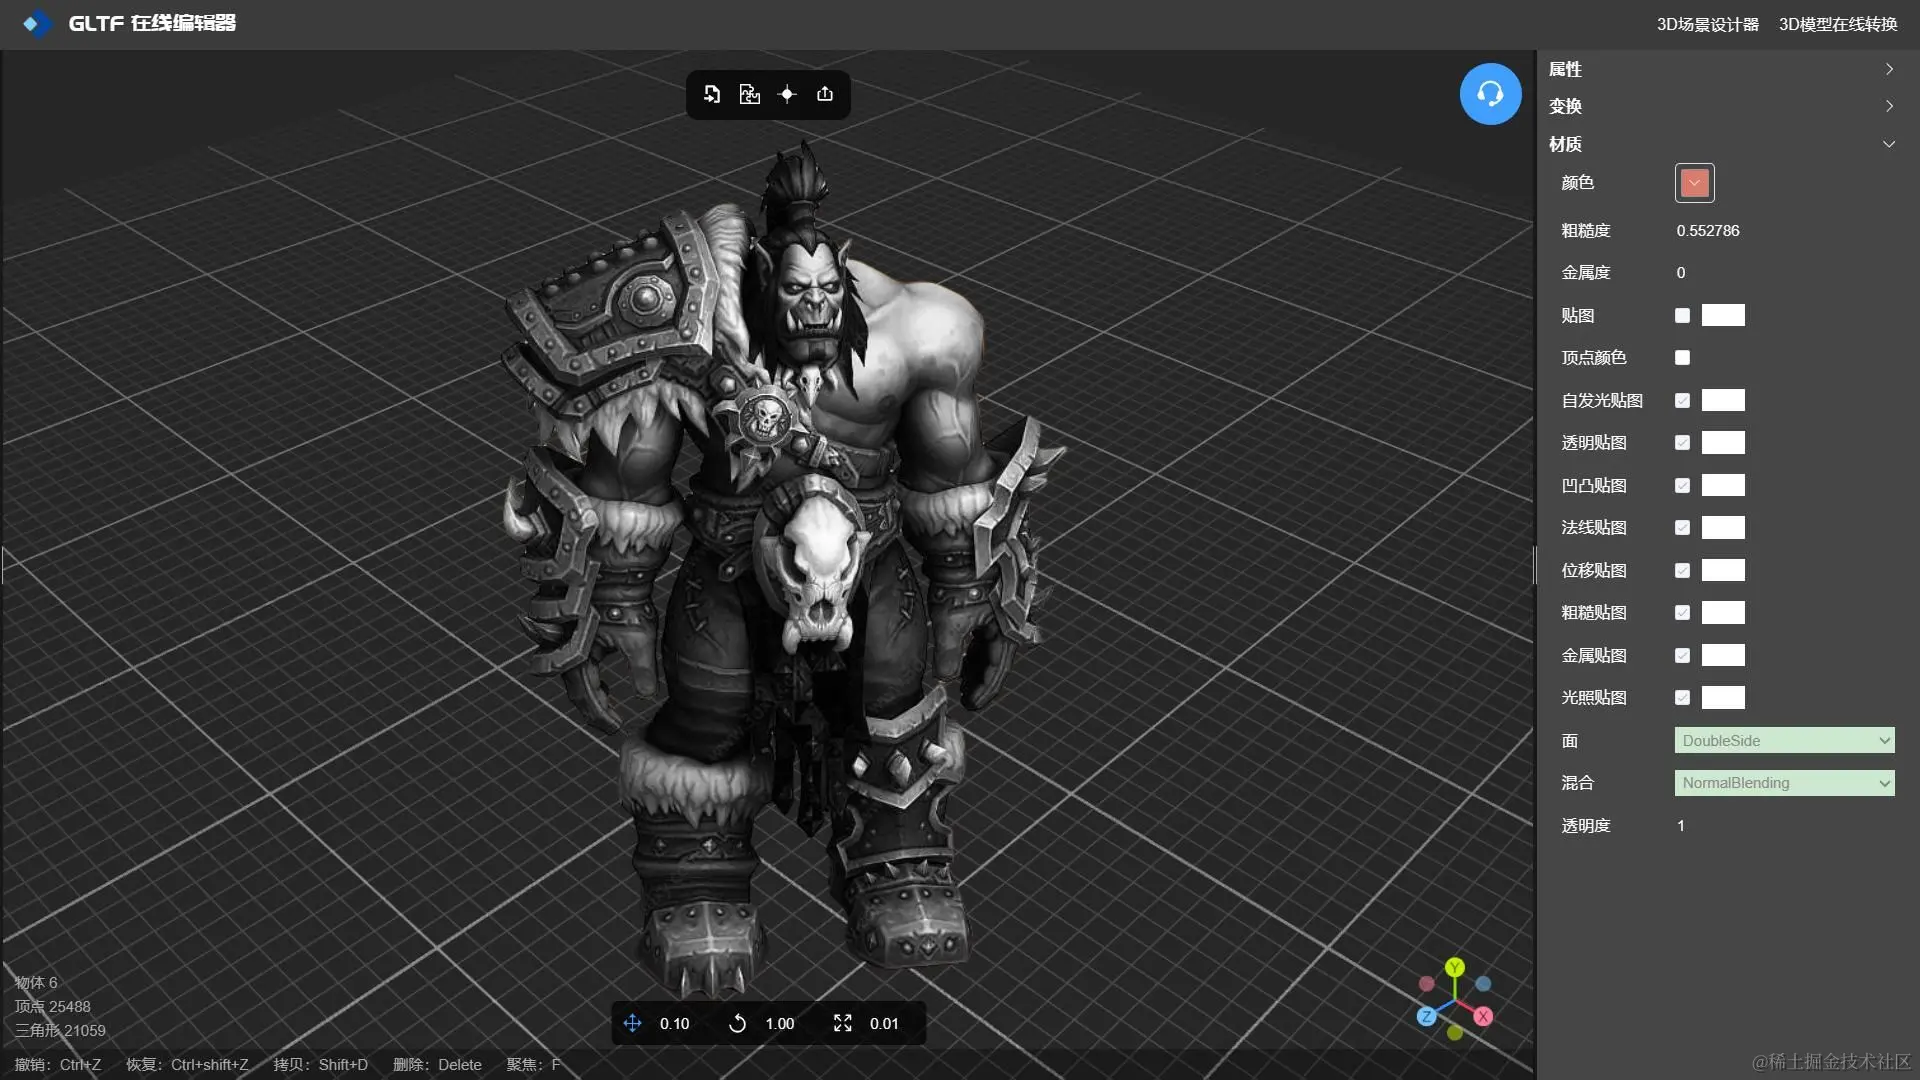
Task: Click the 粗糙度 value field 0.552786
Action: (1708, 231)
